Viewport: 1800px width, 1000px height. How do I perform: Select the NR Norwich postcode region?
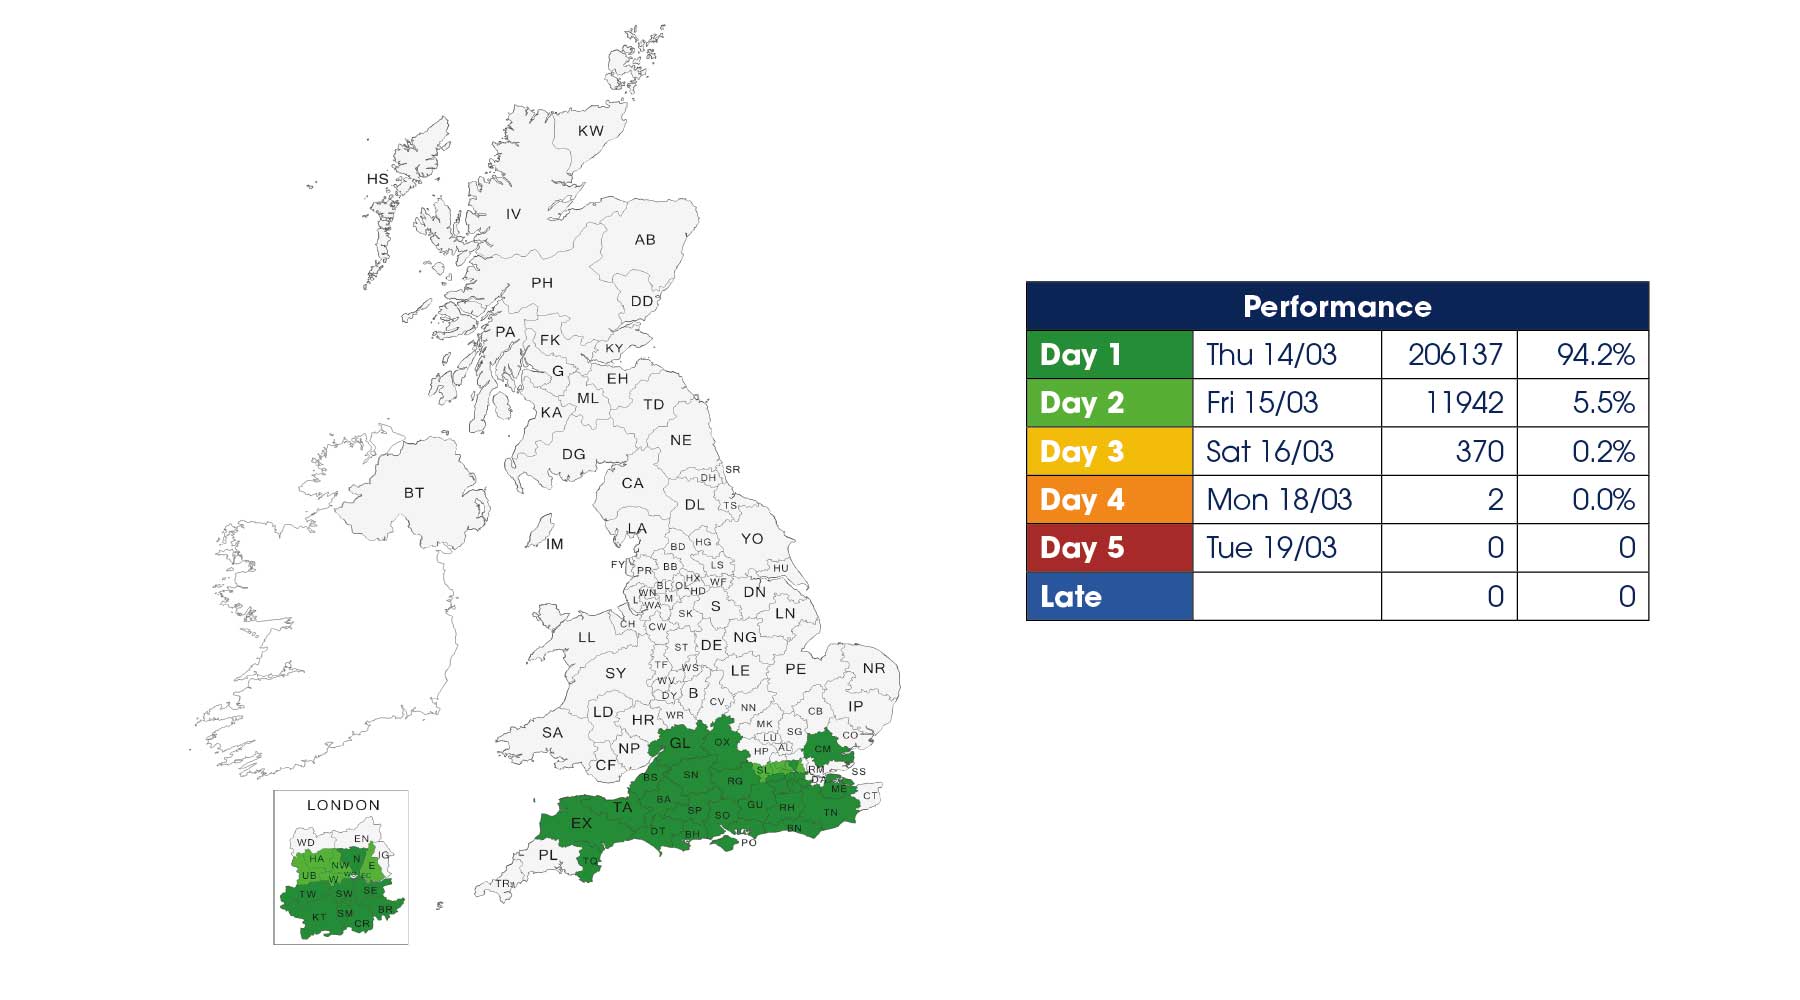click(873, 668)
